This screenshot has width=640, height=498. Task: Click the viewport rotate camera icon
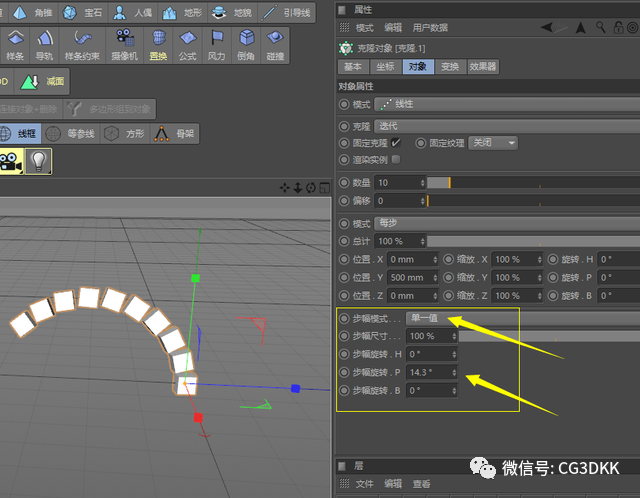311,188
